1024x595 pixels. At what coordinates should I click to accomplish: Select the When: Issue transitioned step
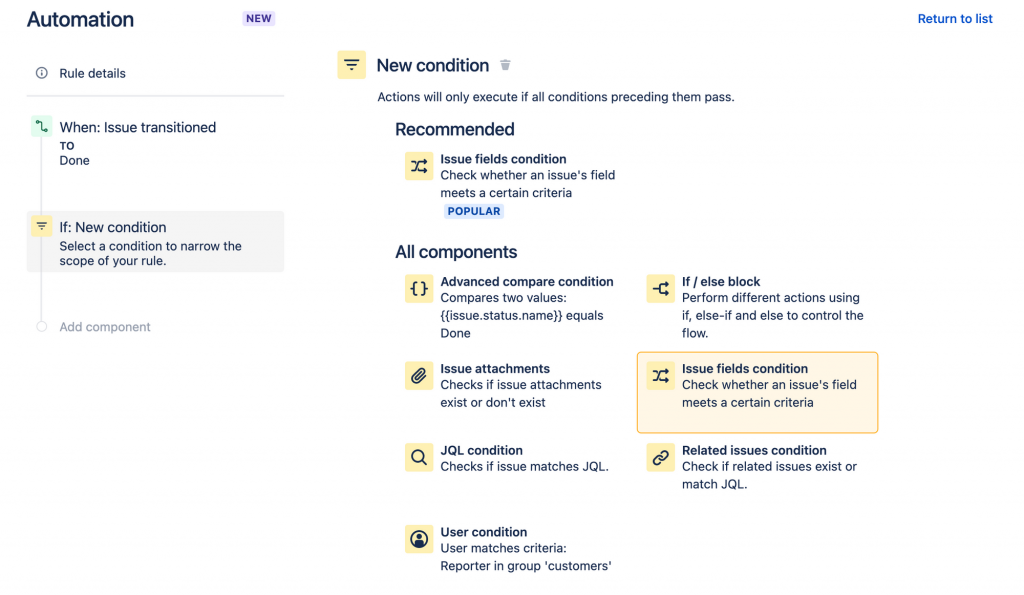[137, 128]
